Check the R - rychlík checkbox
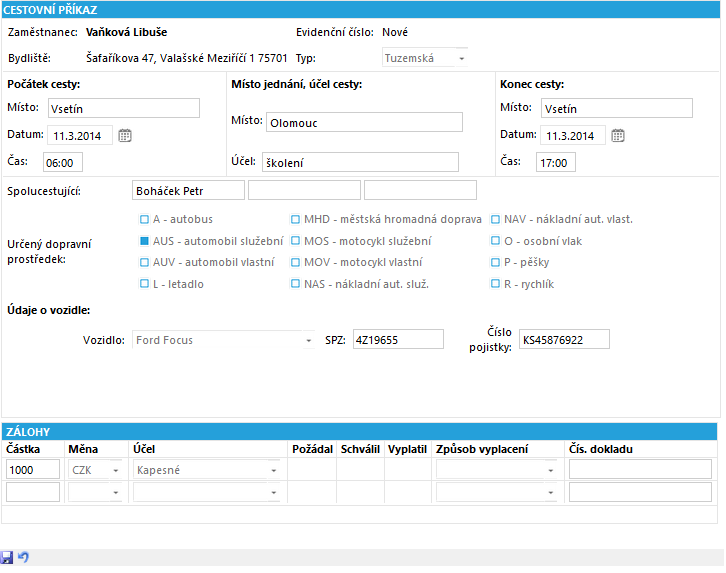 495,283
